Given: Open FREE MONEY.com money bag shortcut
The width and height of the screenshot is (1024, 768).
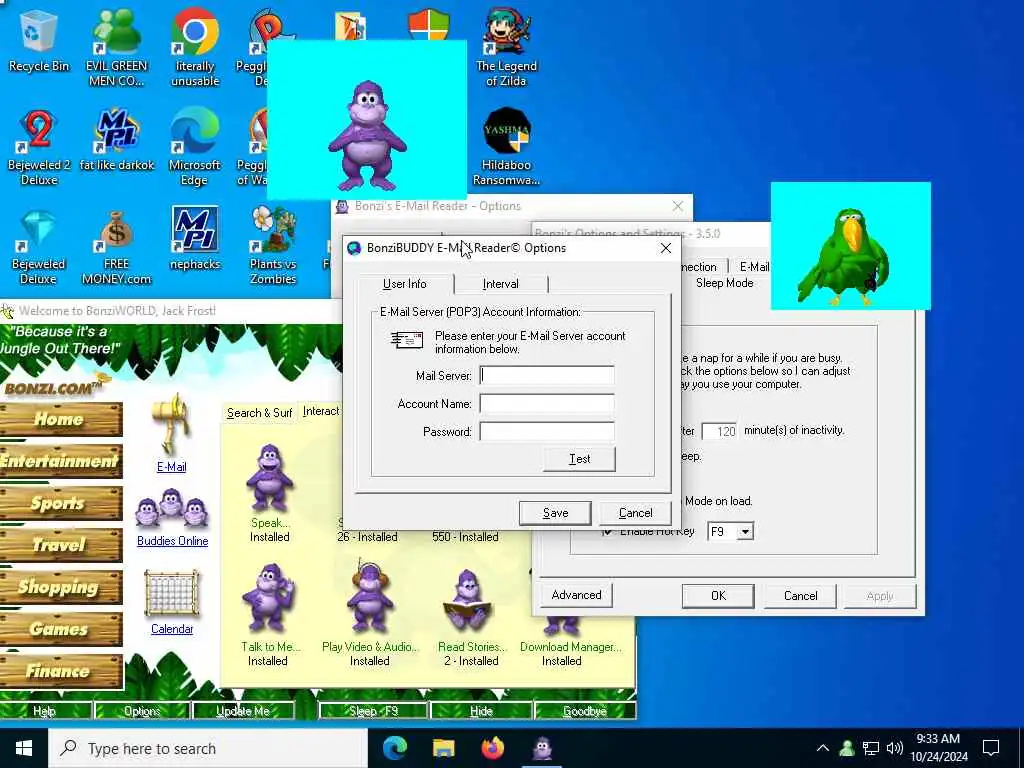Looking at the screenshot, I should [116, 247].
